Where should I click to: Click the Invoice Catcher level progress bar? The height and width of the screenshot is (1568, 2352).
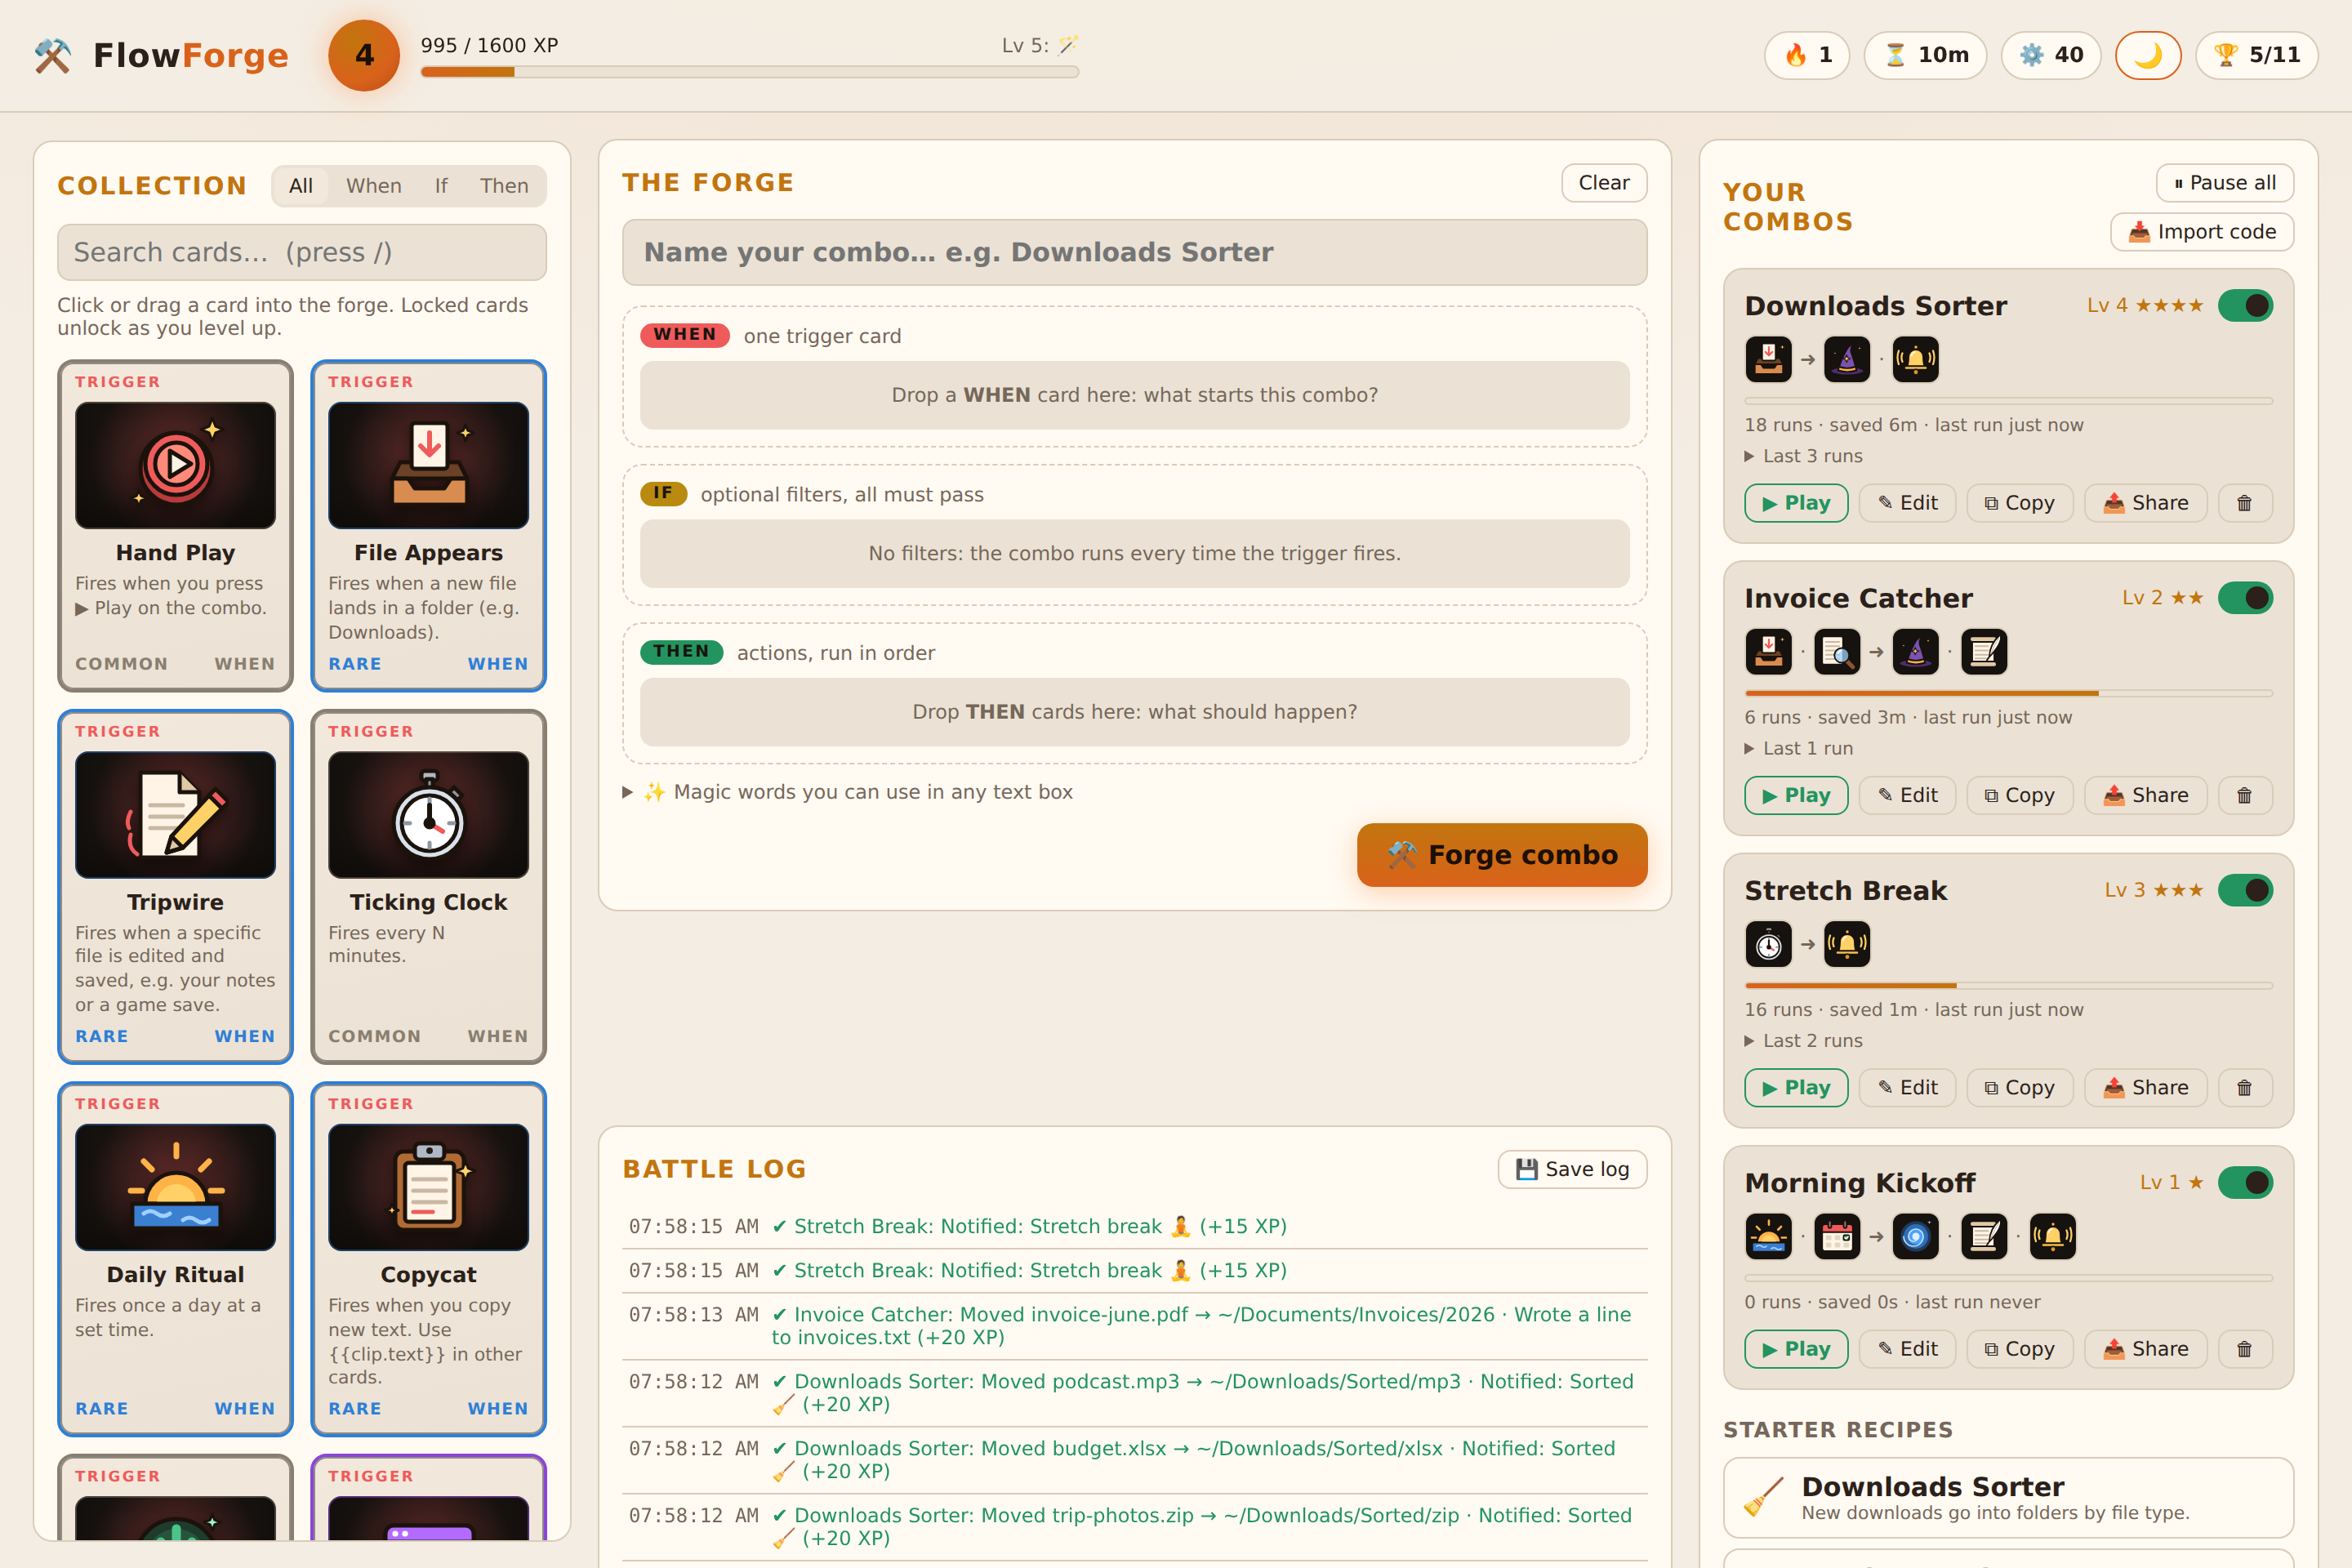pyautogui.click(x=2008, y=693)
